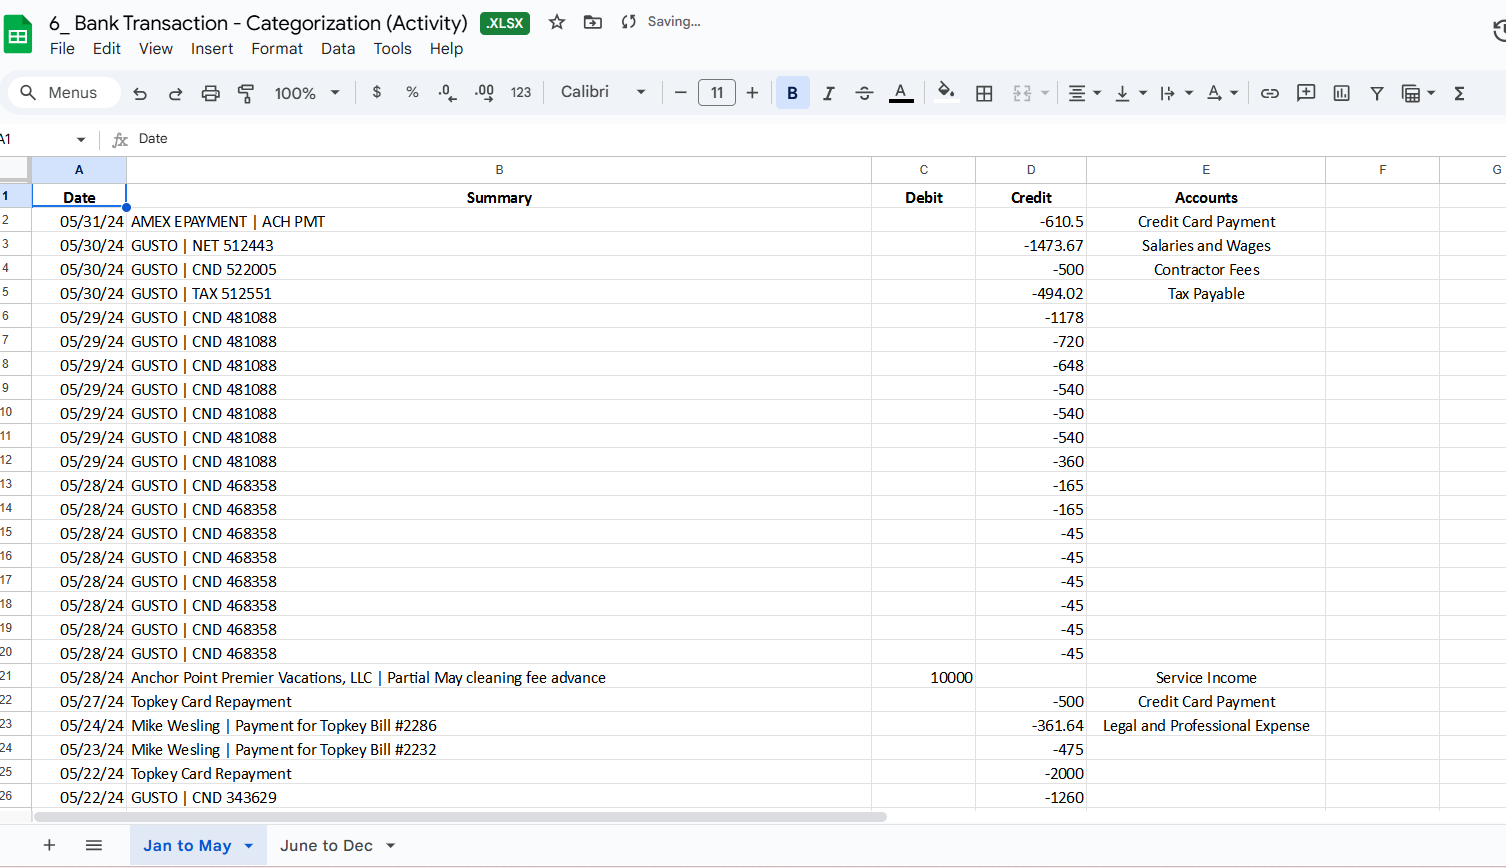
Task: Open more number formats 123
Action: 521,92
